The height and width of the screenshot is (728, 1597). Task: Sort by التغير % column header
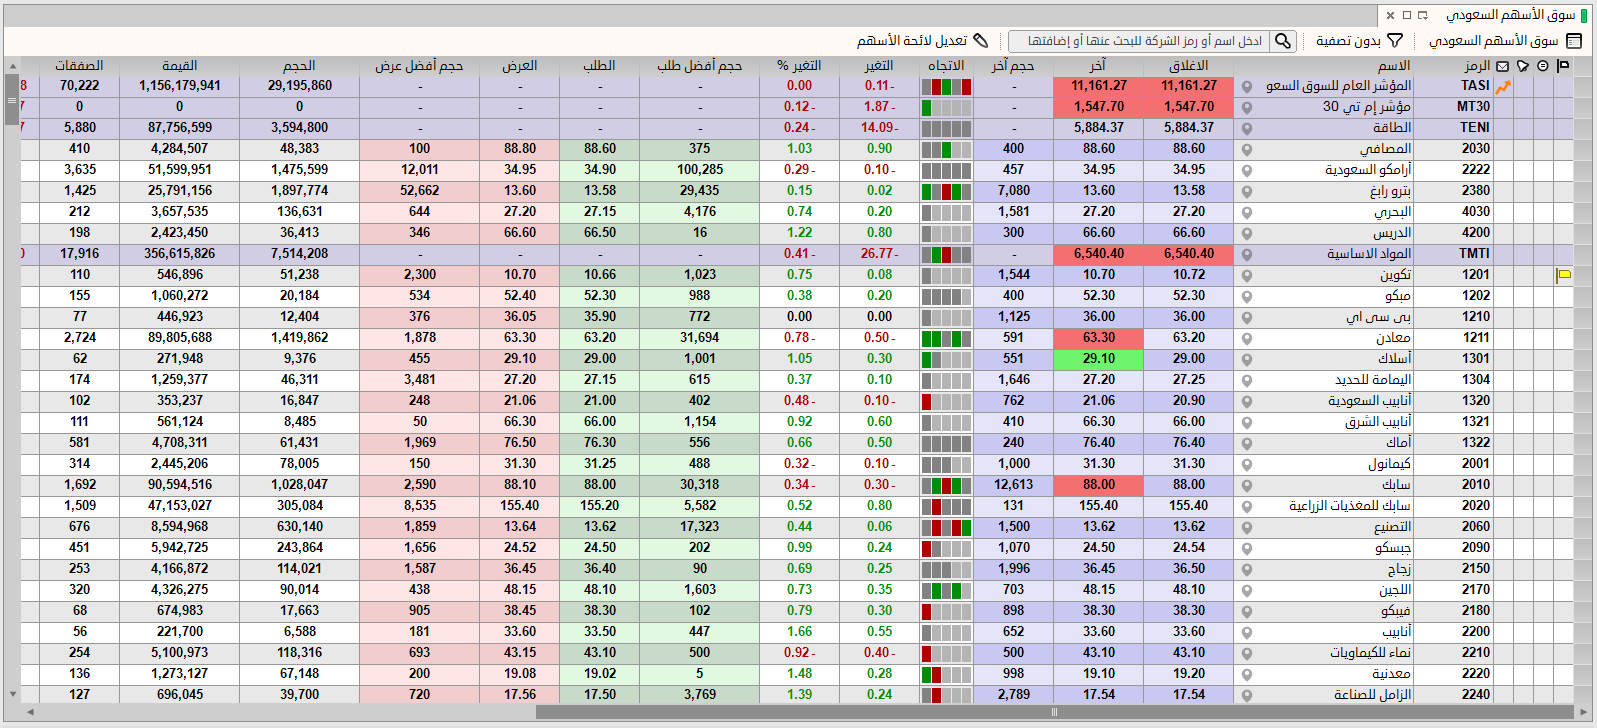(x=799, y=66)
